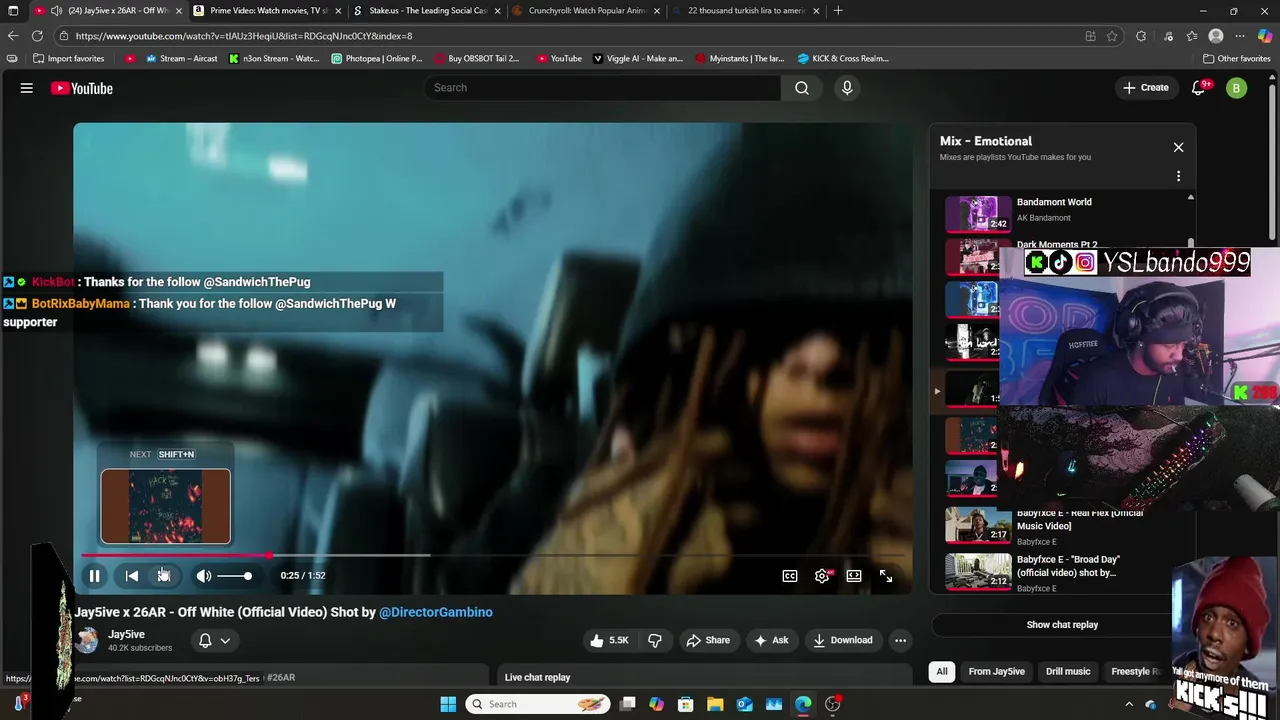Open browser settings and more menu
Screen dimensions: 1280x720
tap(1240, 36)
